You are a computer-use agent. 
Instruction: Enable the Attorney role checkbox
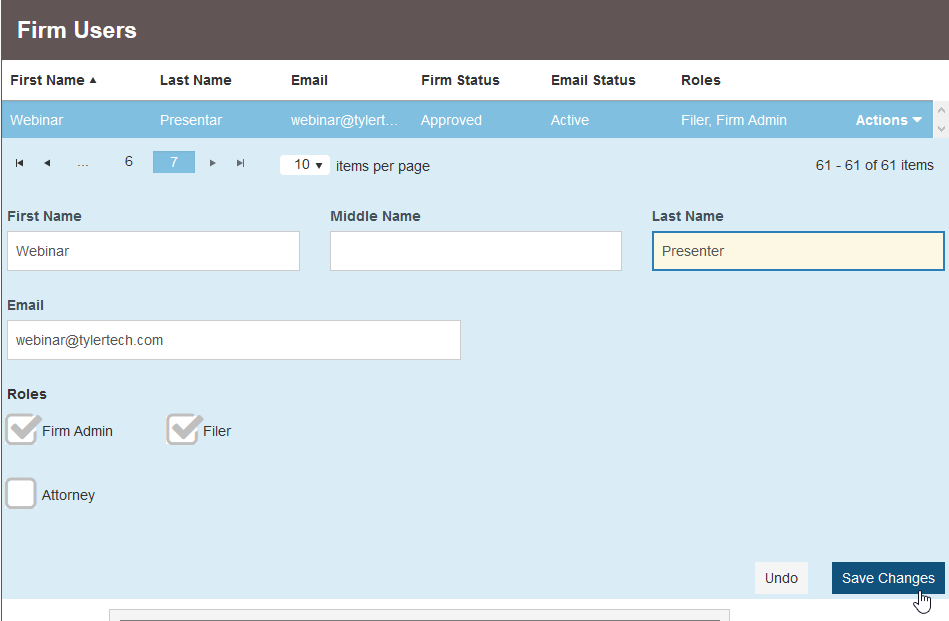[x=21, y=493]
